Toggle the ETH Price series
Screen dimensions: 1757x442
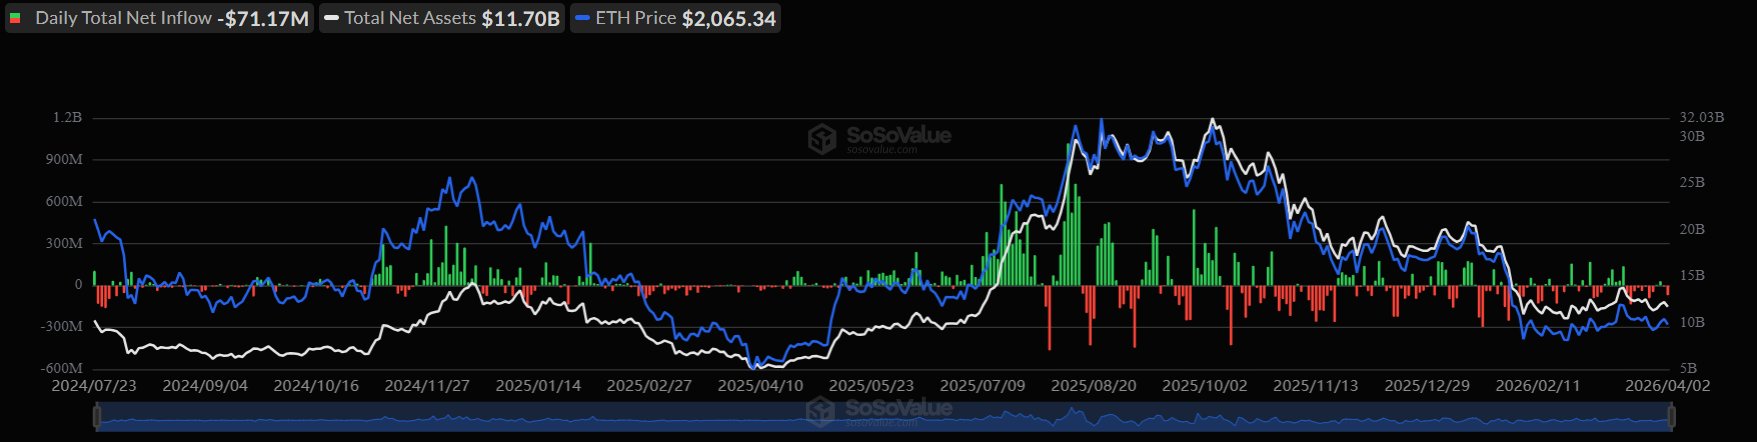pyautogui.click(x=636, y=19)
